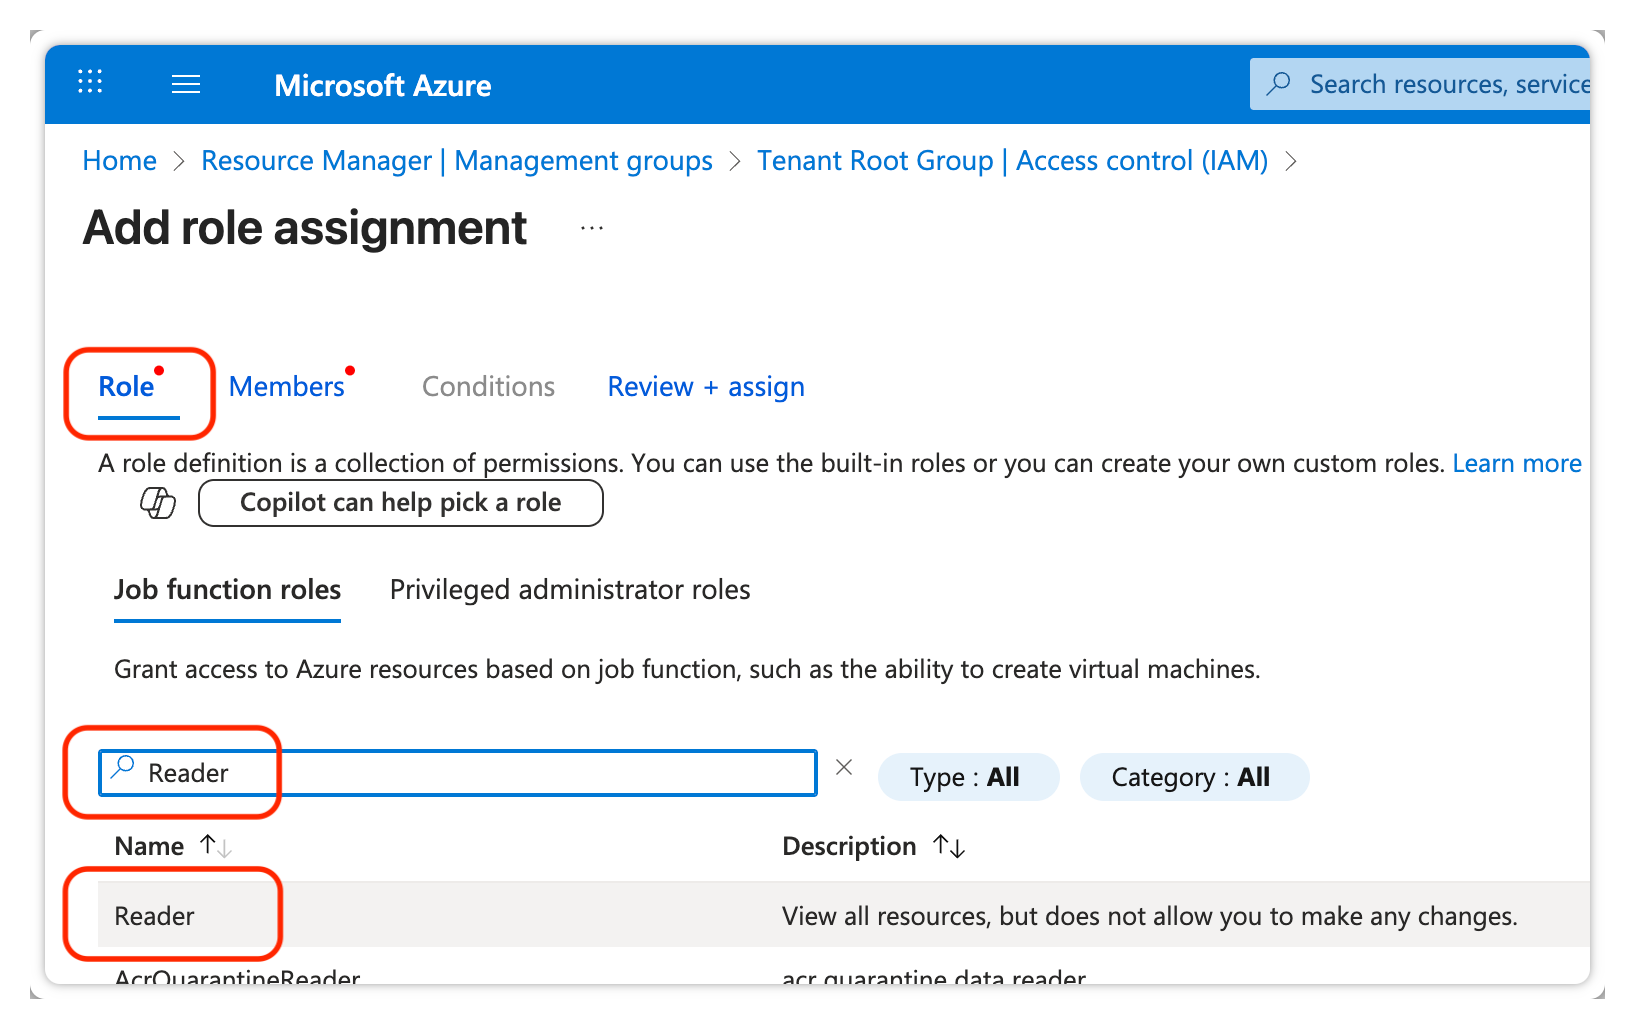Viewport: 1635px width, 1029px height.
Task: Click the search magnifier icon in top bar
Action: tap(1278, 84)
